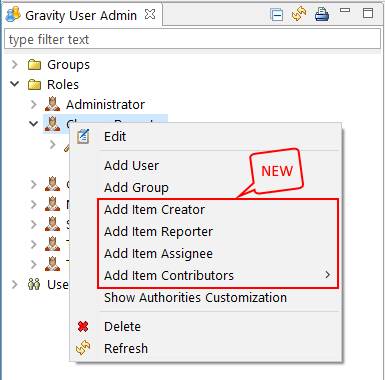Click the type filter text field
The width and height of the screenshot is (385, 380).
point(192,39)
